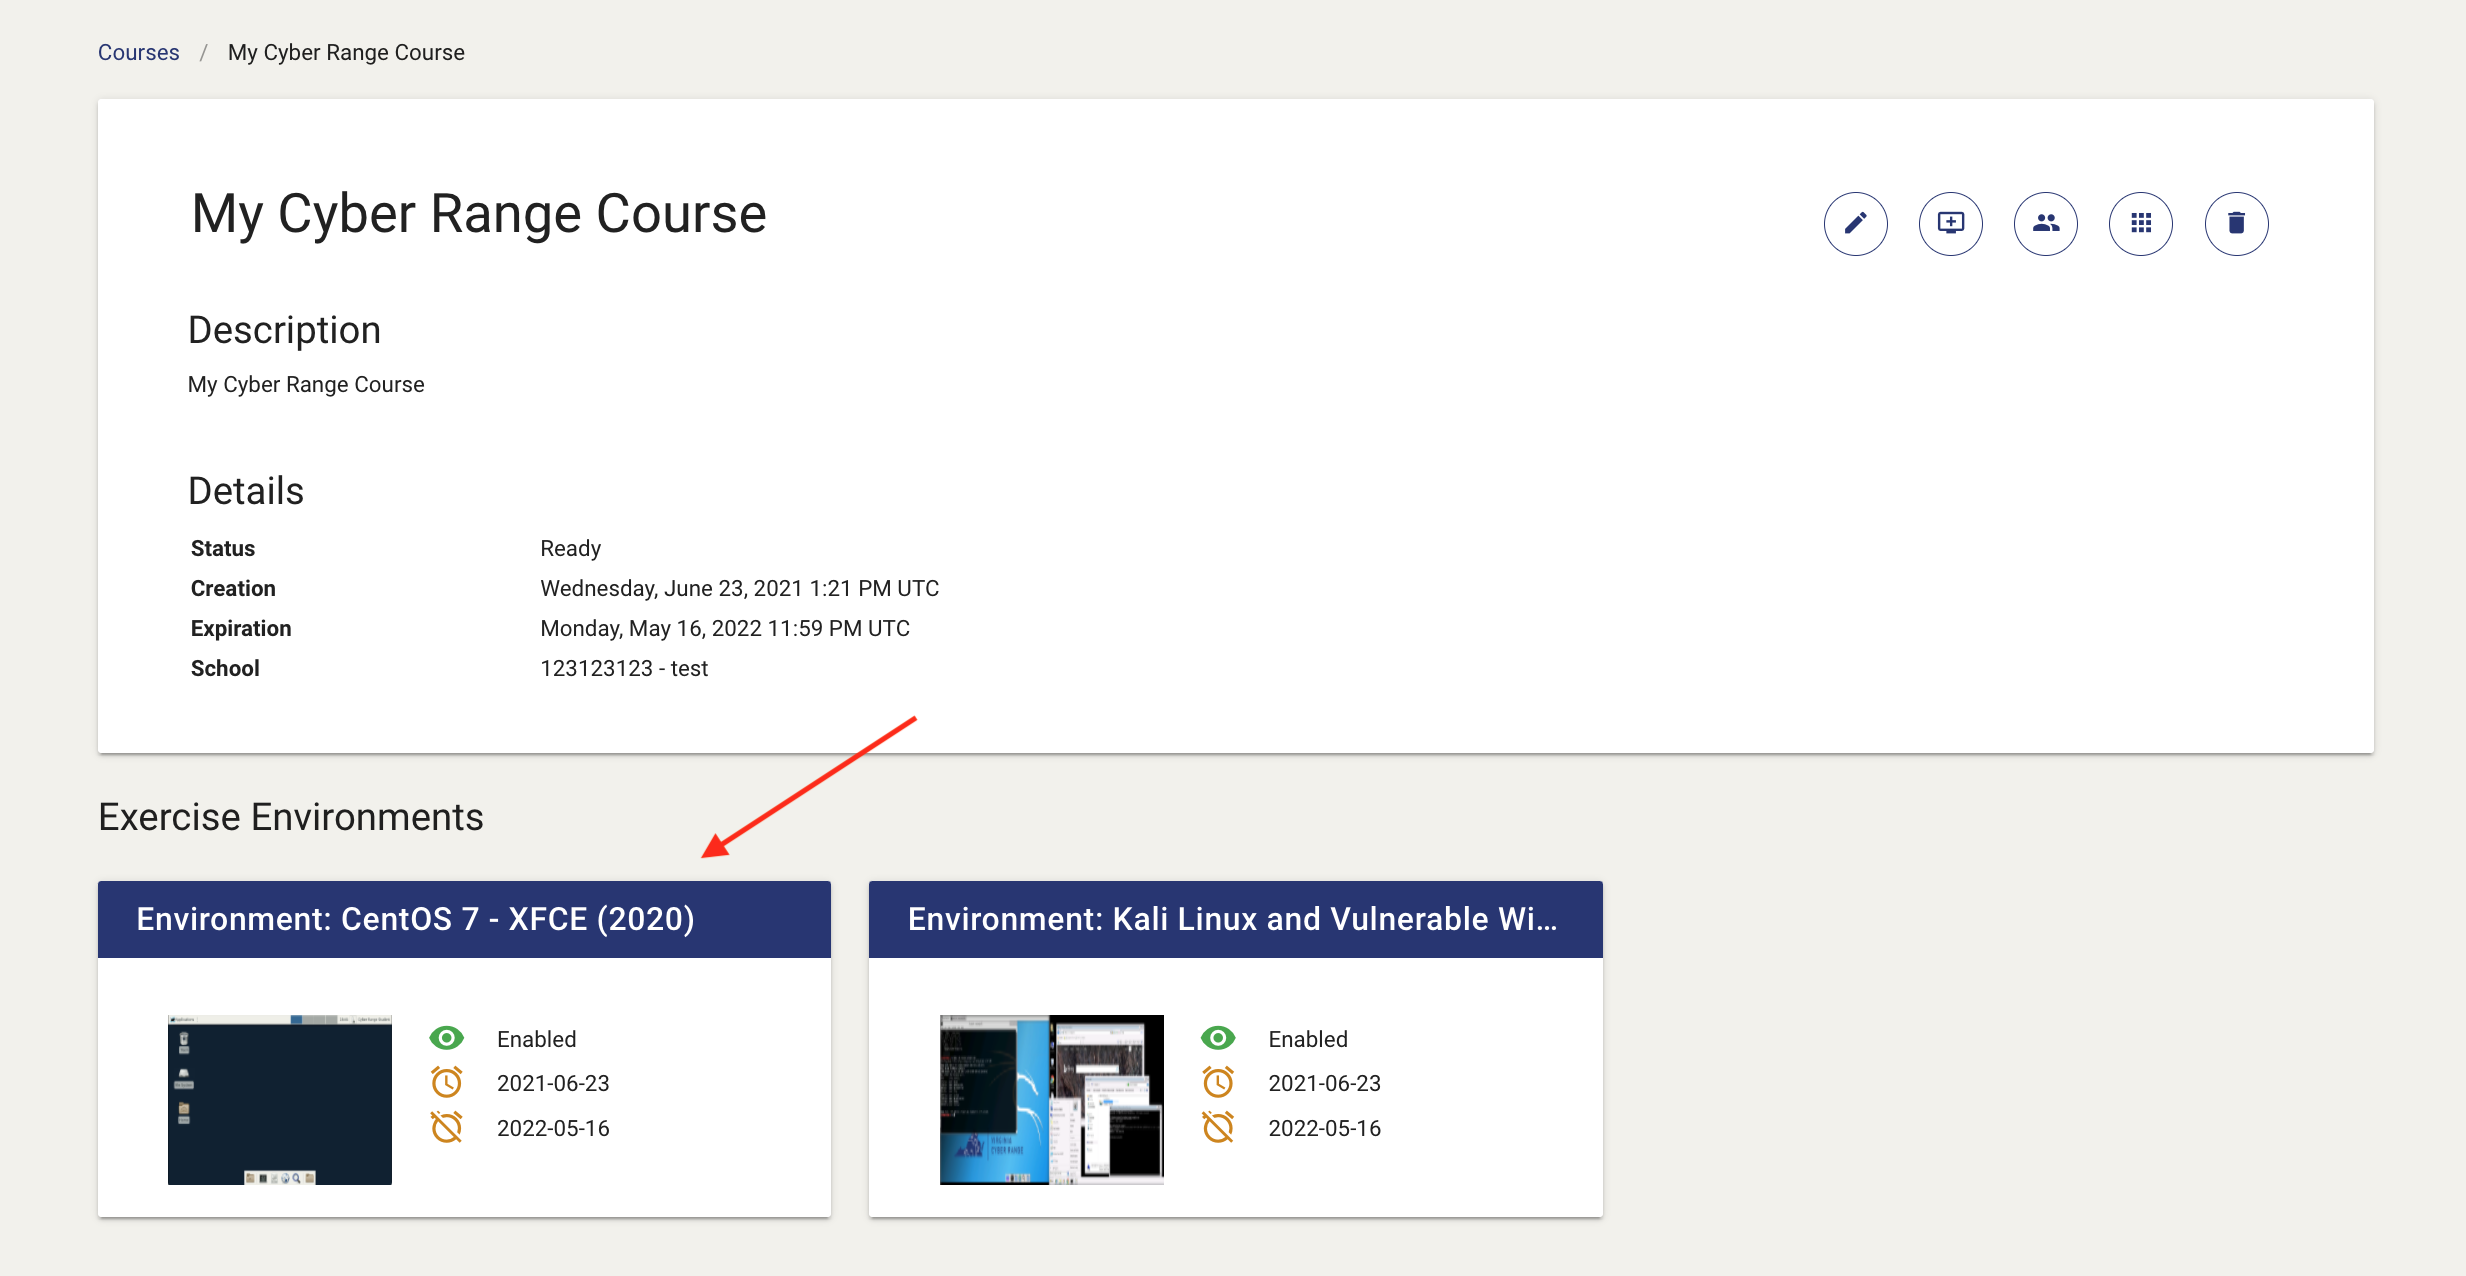Viewport: 2466px width, 1276px height.
Task: Select My Cyber Range Course breadcrumb
Action: pos(345,51)
